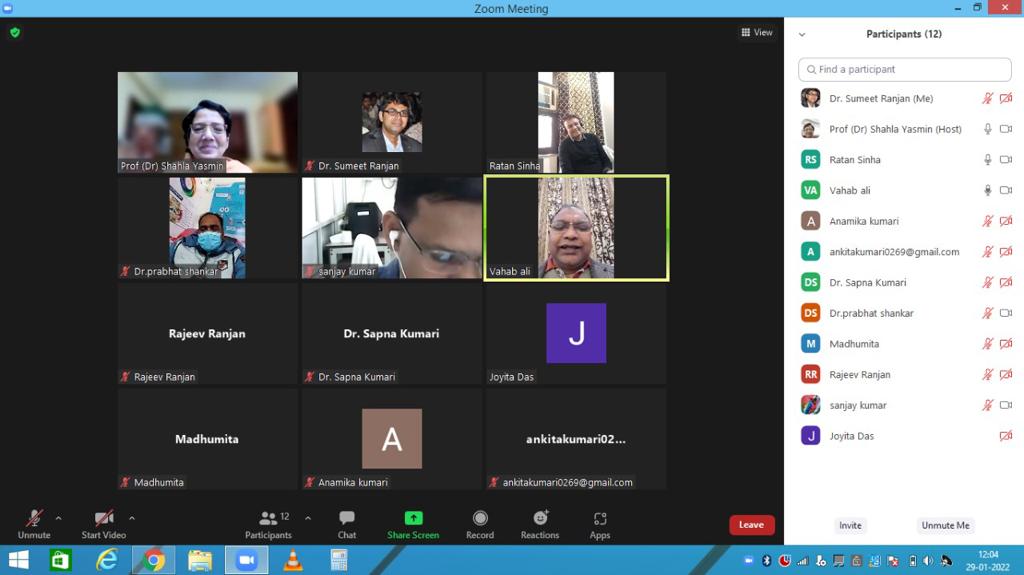Image resolution: width=1024 pixels, height=575 pixels.
Task: Collapse the Participants panel chevron
Action: pyautogui.click(x=802, y=34)
